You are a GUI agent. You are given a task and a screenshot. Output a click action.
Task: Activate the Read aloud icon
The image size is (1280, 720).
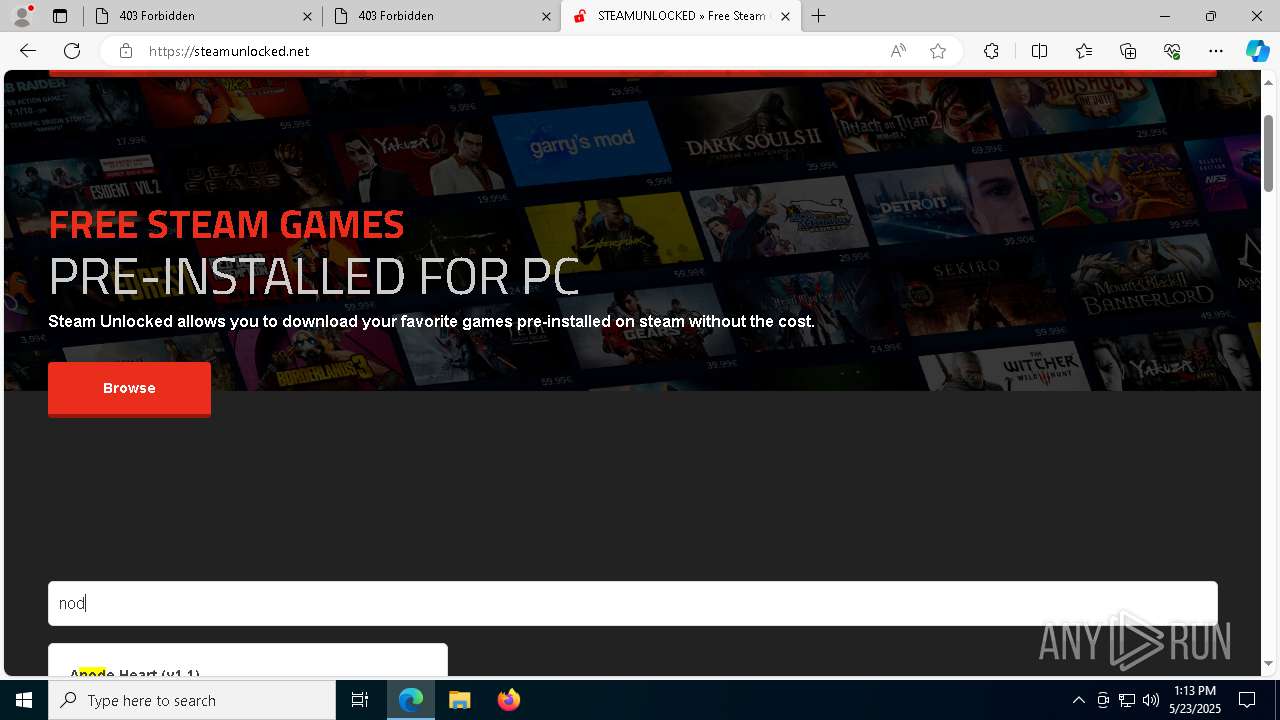click(898, 51)
